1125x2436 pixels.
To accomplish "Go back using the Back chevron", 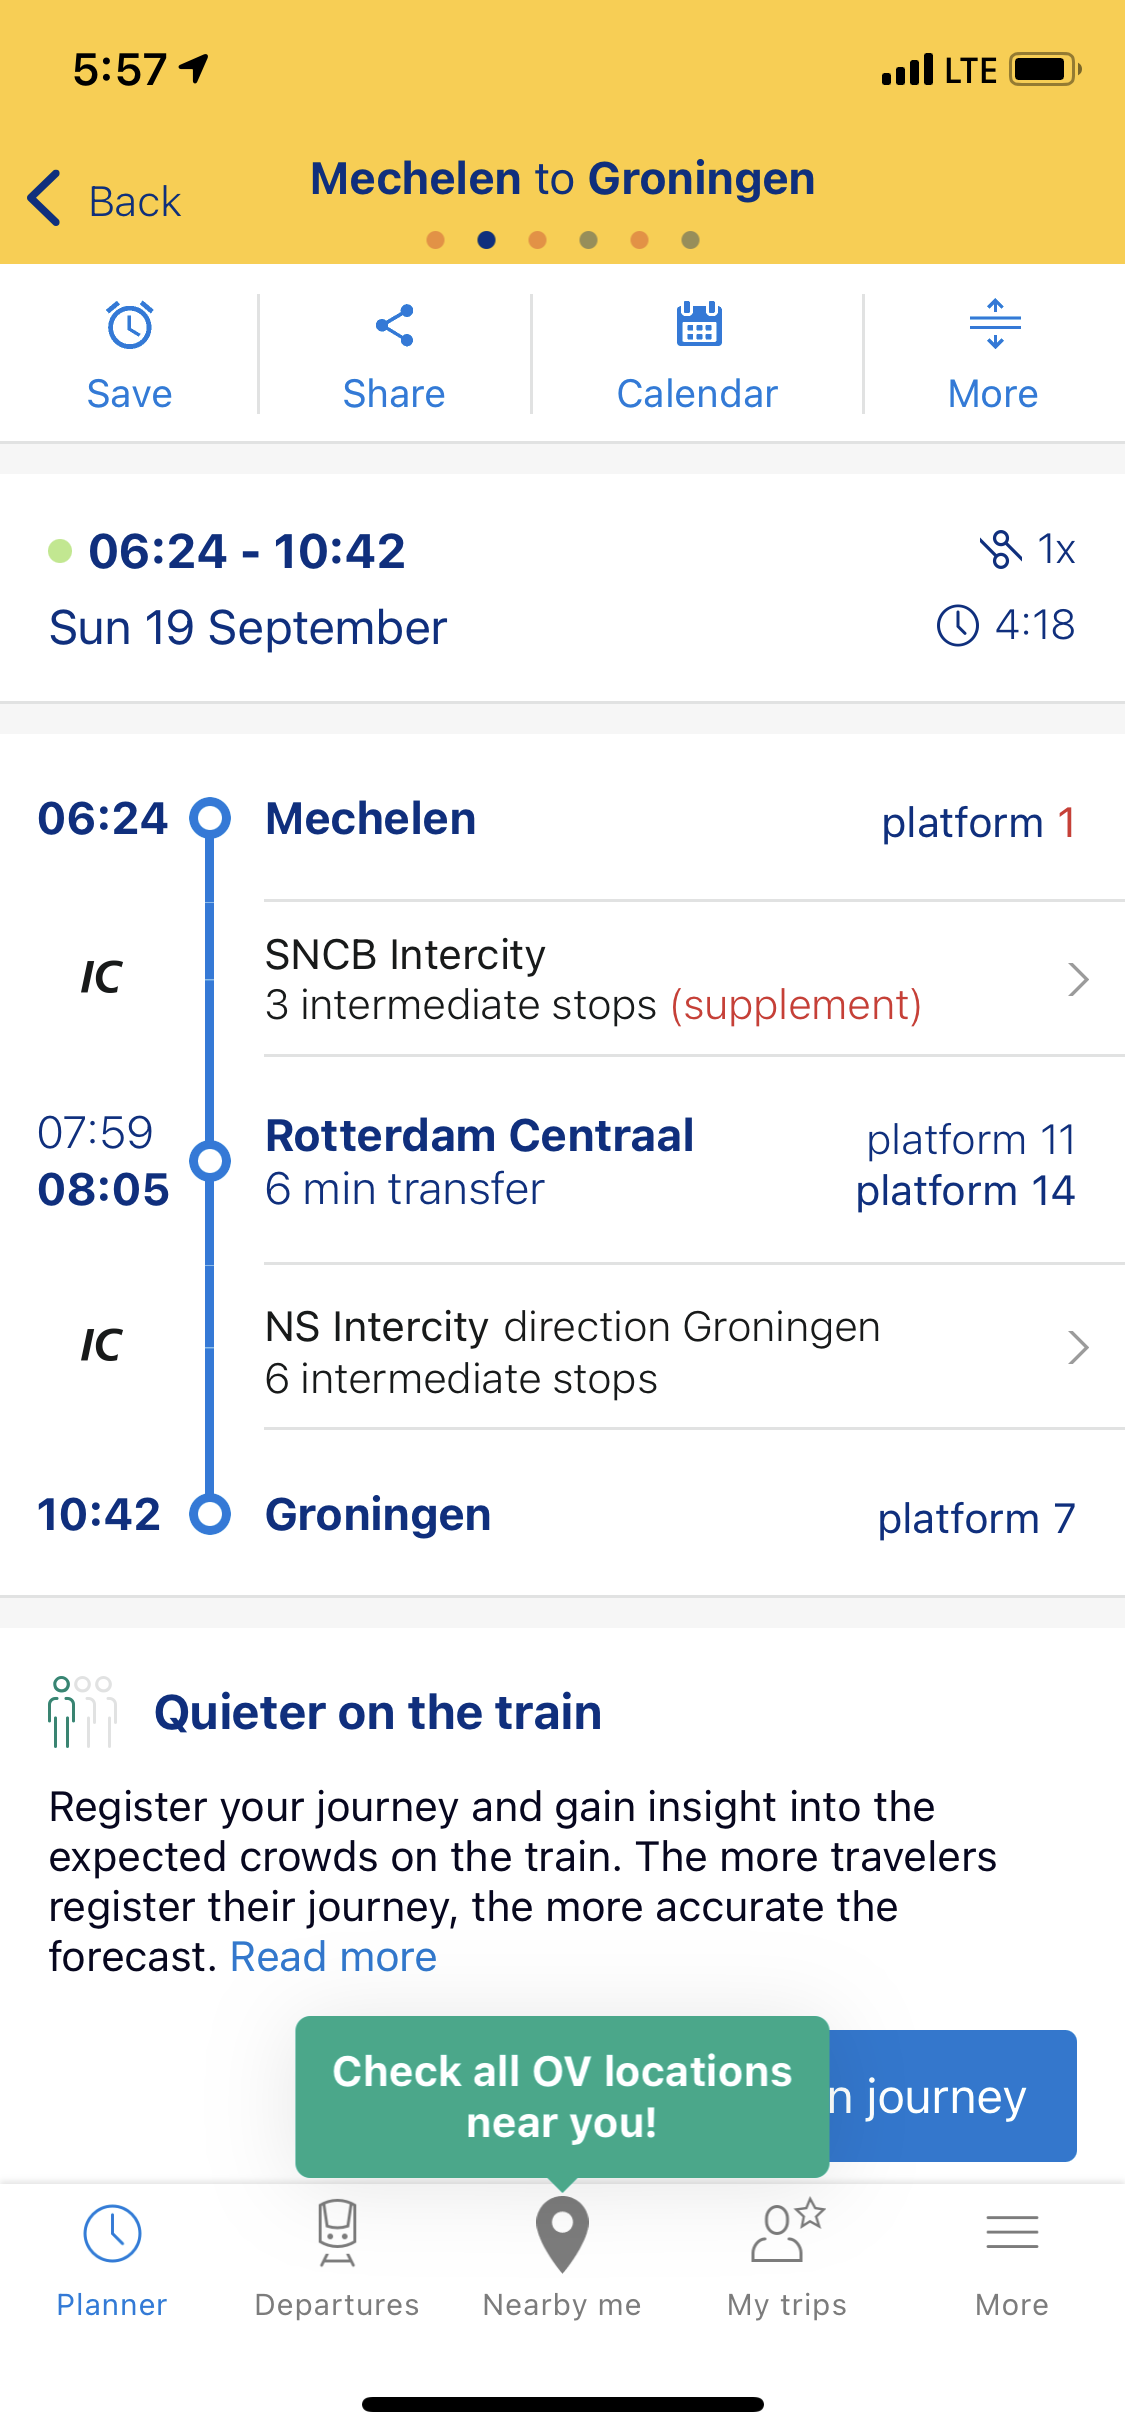I will (46, 199).
